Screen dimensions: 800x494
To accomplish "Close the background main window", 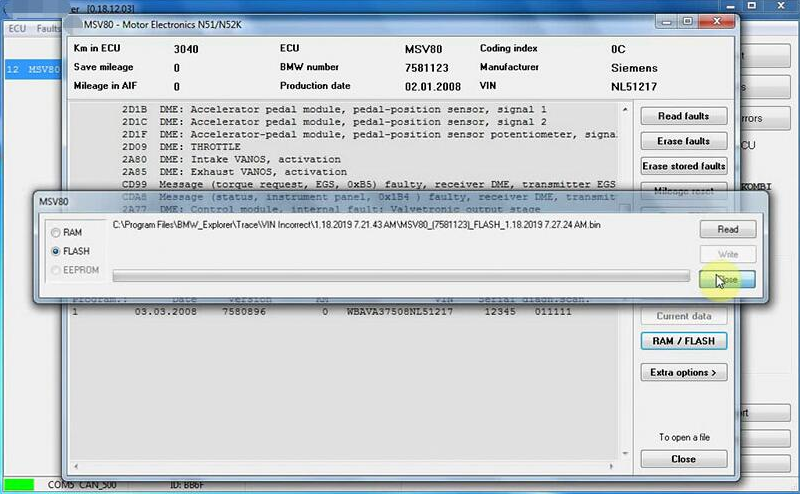I will coord(781,6).
